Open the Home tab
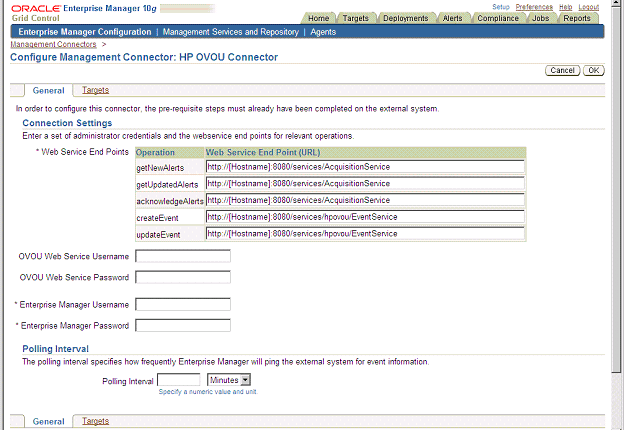624x430 pixels. point(318,18)
